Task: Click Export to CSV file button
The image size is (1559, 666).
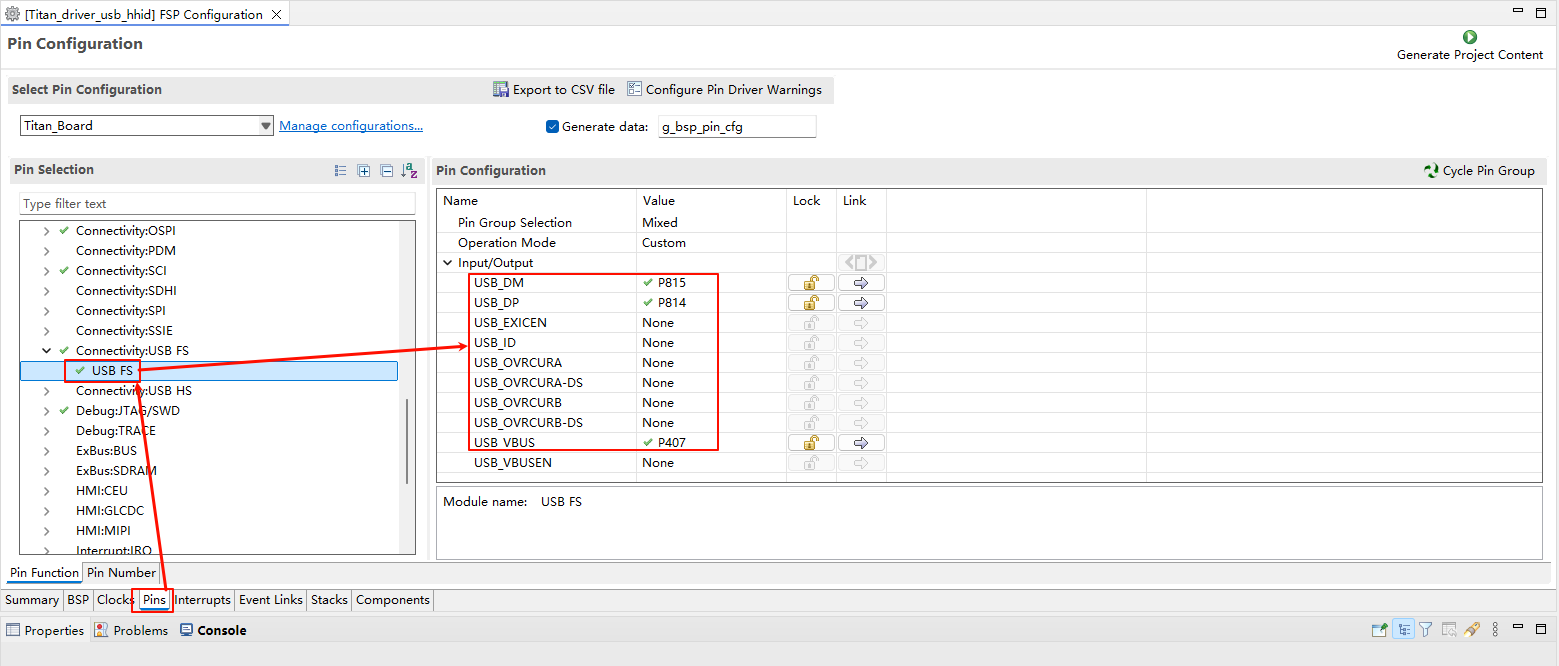Action: click(x=554, y=90)
